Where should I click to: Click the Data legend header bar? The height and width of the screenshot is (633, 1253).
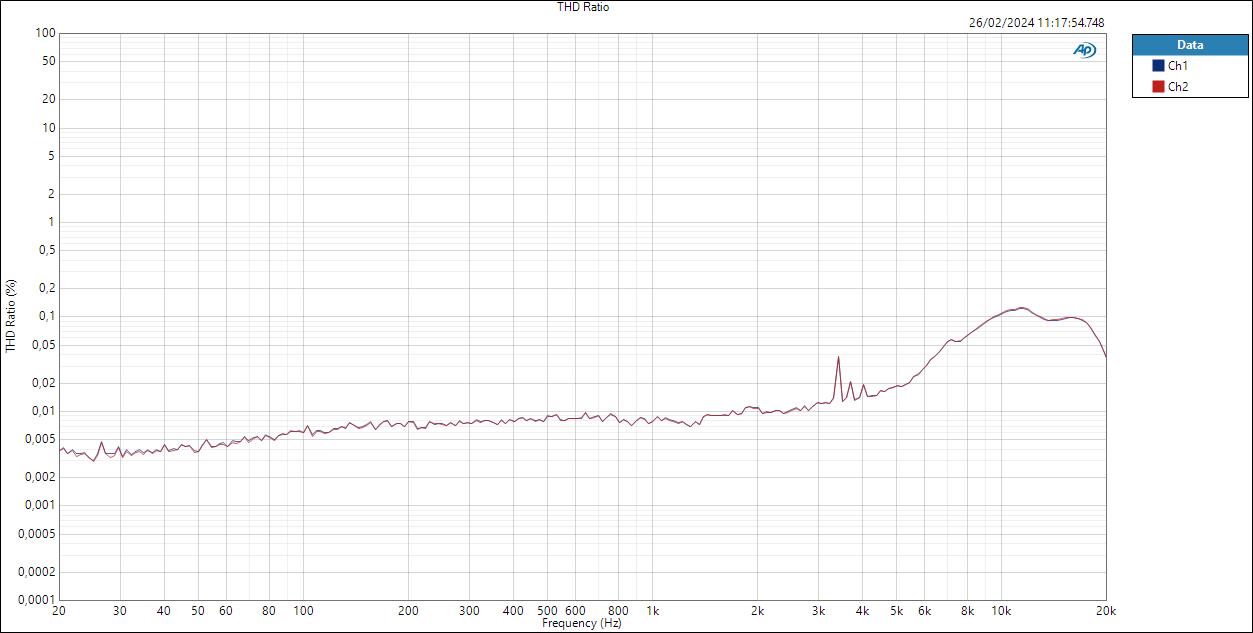pyautogui.click(x=1190, y=44)
